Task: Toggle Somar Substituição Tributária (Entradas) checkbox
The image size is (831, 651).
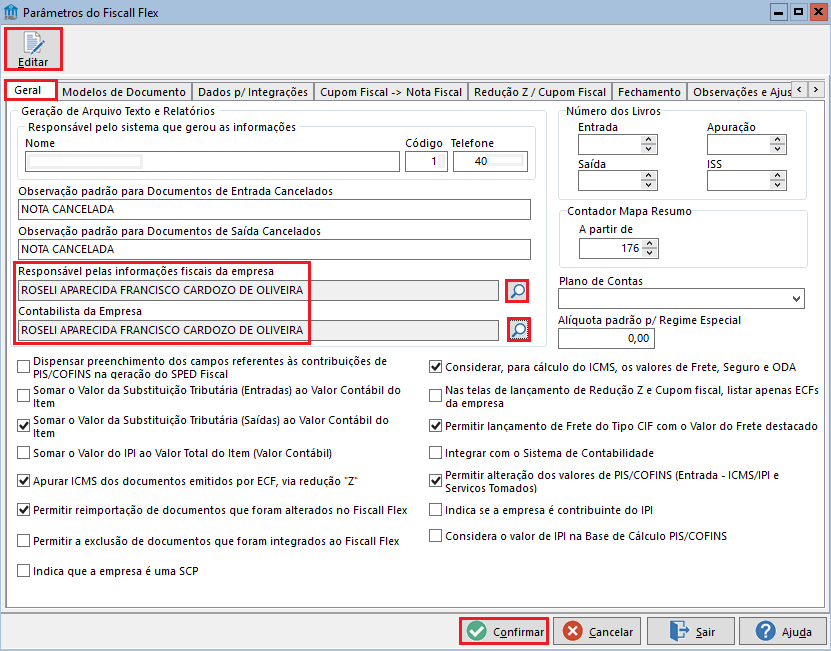Action: 23,396
